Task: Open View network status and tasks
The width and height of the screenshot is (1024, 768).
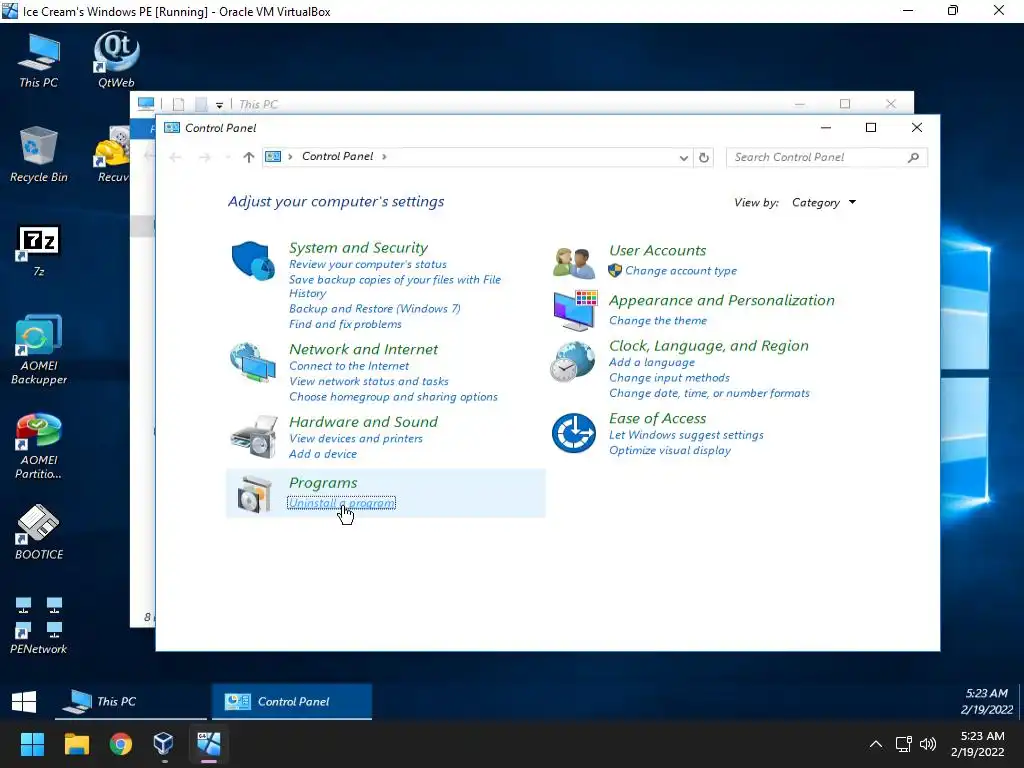Action: (369, 381)
